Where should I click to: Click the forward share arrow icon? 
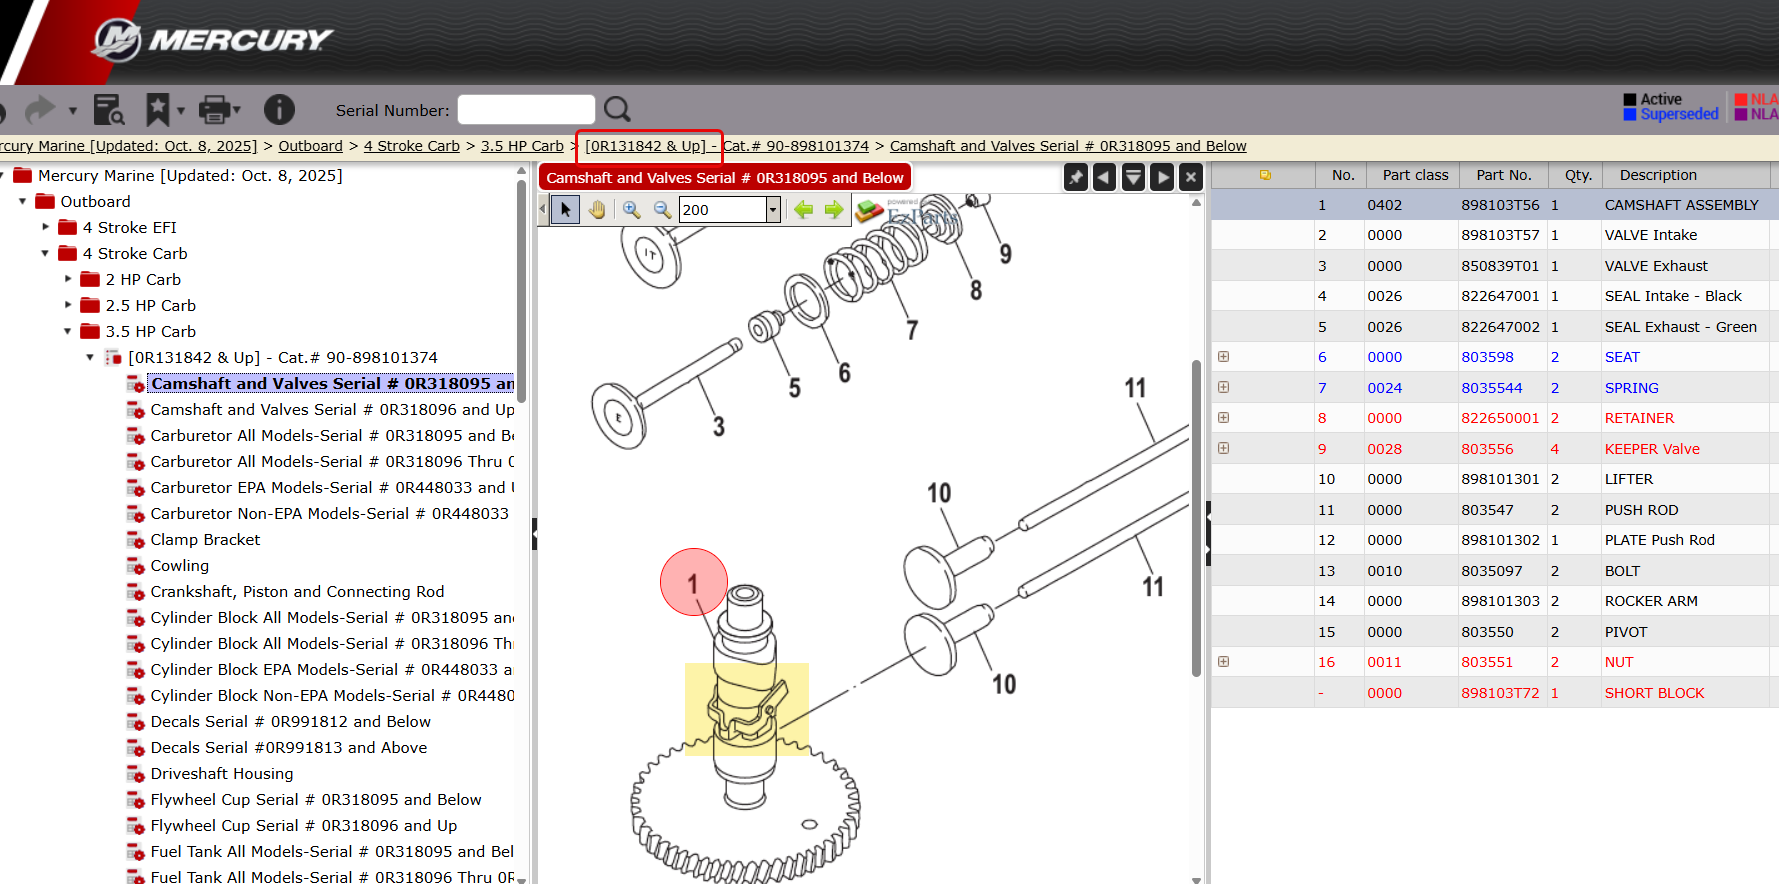(40, 109)
